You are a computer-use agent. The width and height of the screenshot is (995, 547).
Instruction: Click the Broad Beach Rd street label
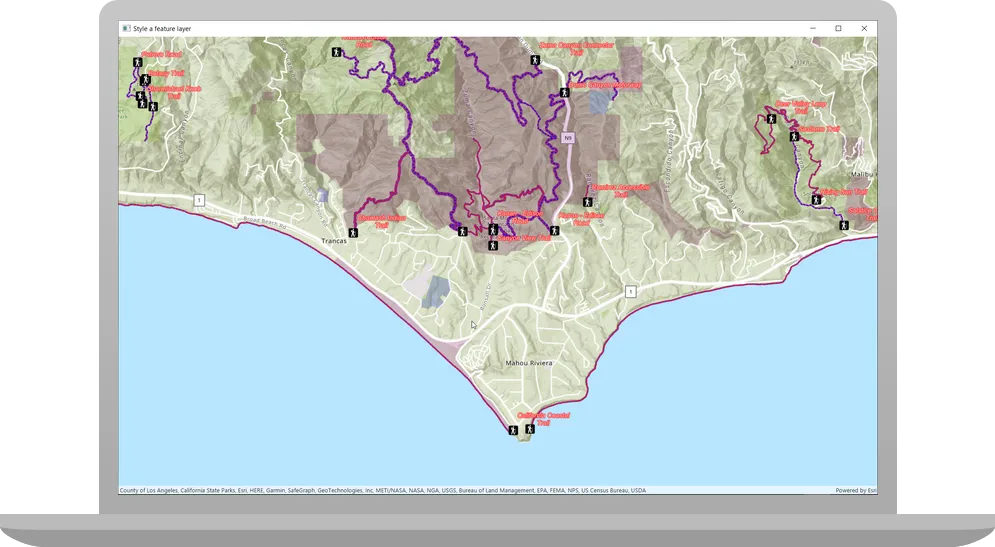tap(265, 223)
